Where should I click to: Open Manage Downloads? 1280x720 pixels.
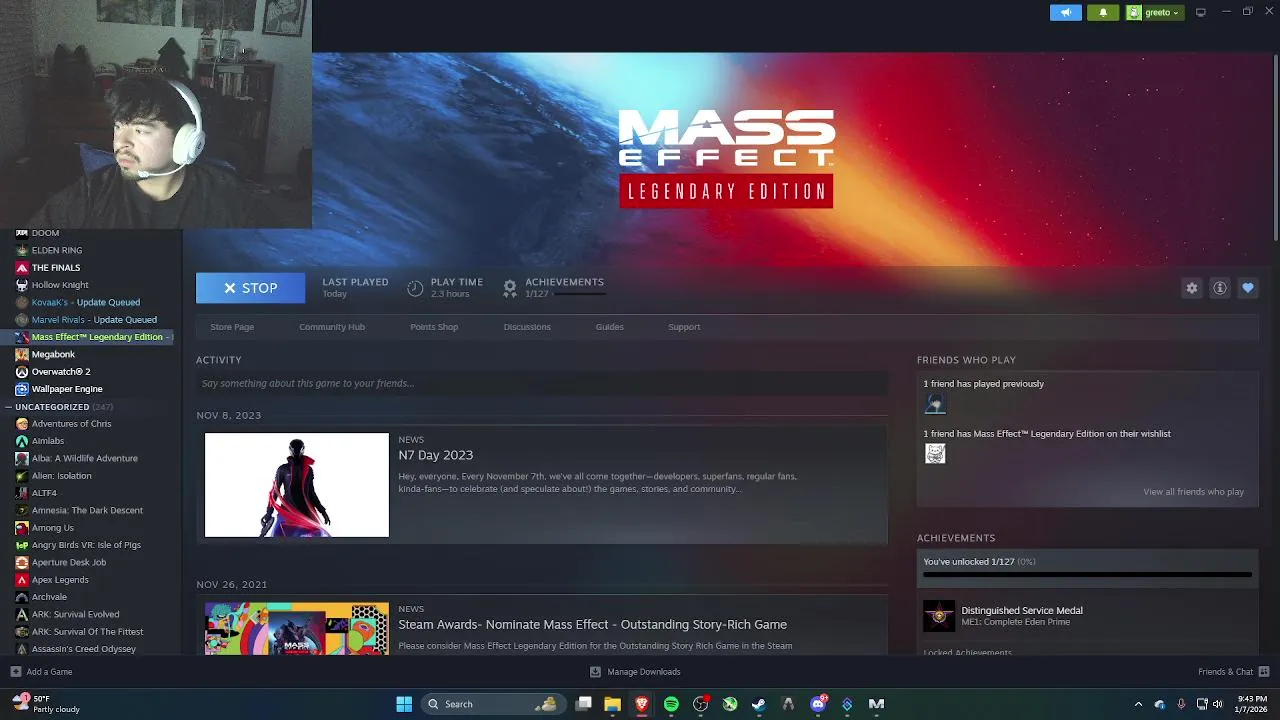point(635,672)
